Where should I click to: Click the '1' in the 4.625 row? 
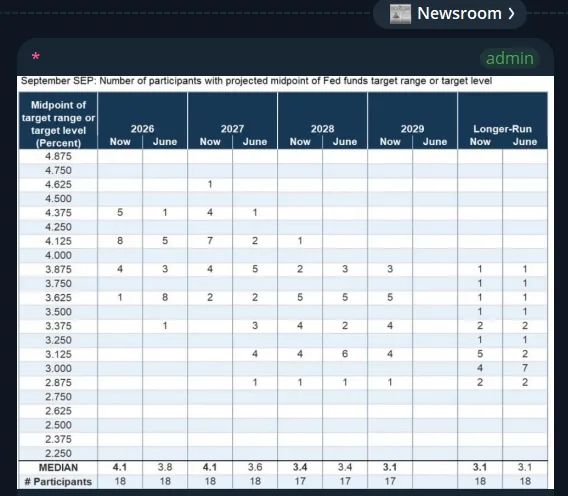point(210,184)
